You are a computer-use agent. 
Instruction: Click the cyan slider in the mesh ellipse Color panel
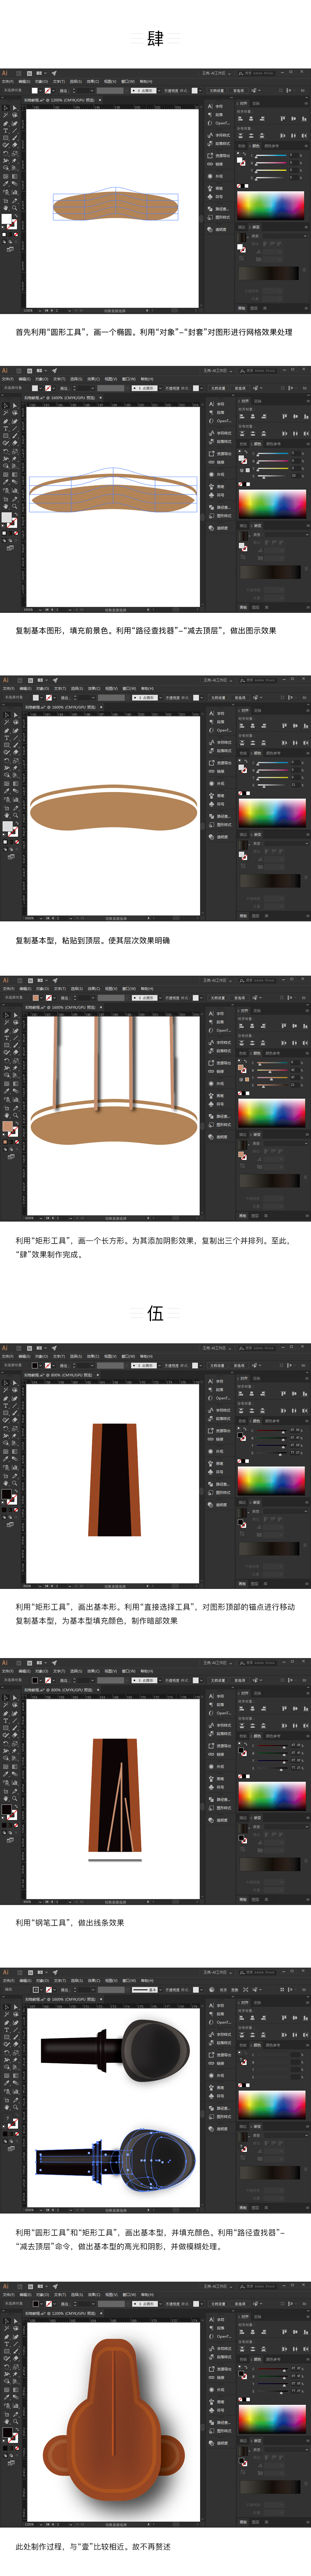[271, 155]
